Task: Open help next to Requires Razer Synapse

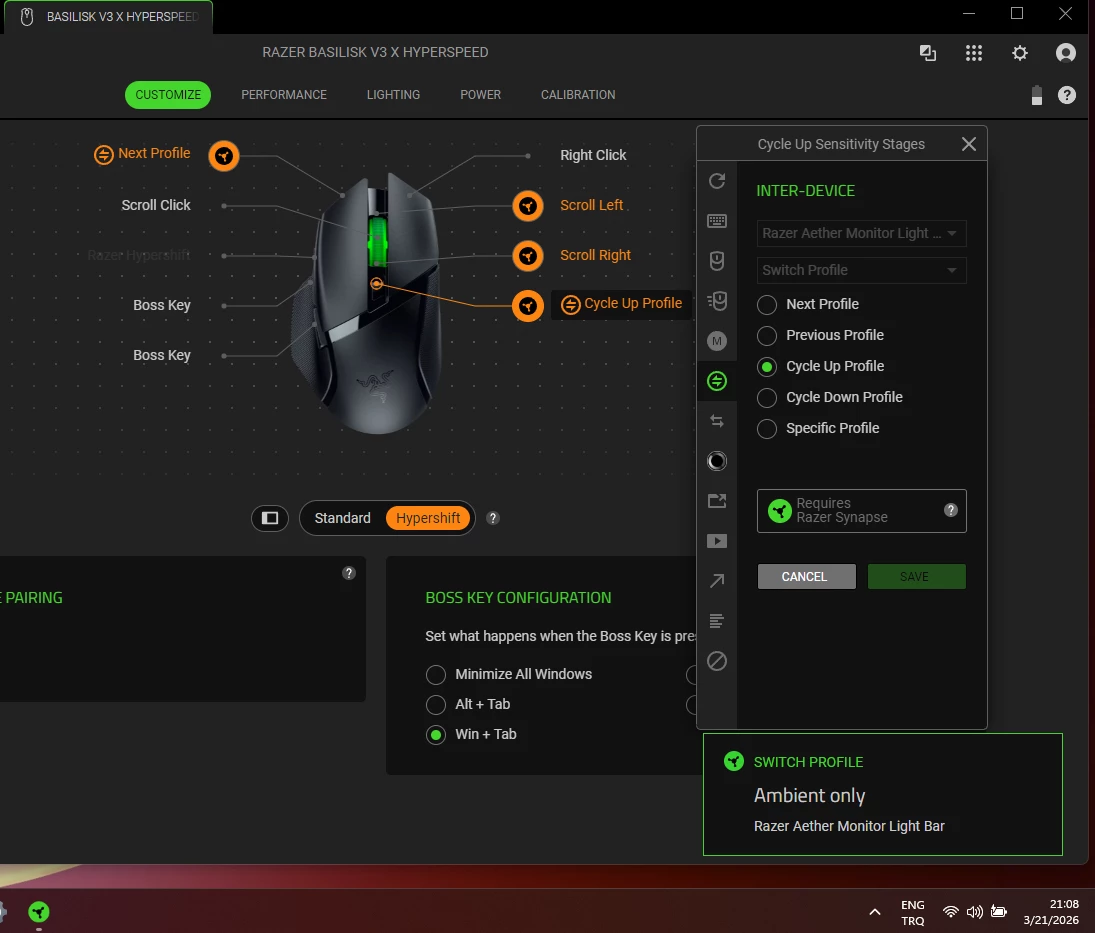Action: tap(950, 510)
